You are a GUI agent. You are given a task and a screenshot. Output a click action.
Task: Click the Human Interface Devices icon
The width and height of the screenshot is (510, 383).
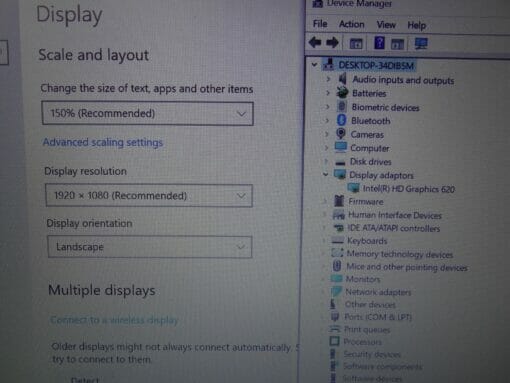(x=339, y=215)
